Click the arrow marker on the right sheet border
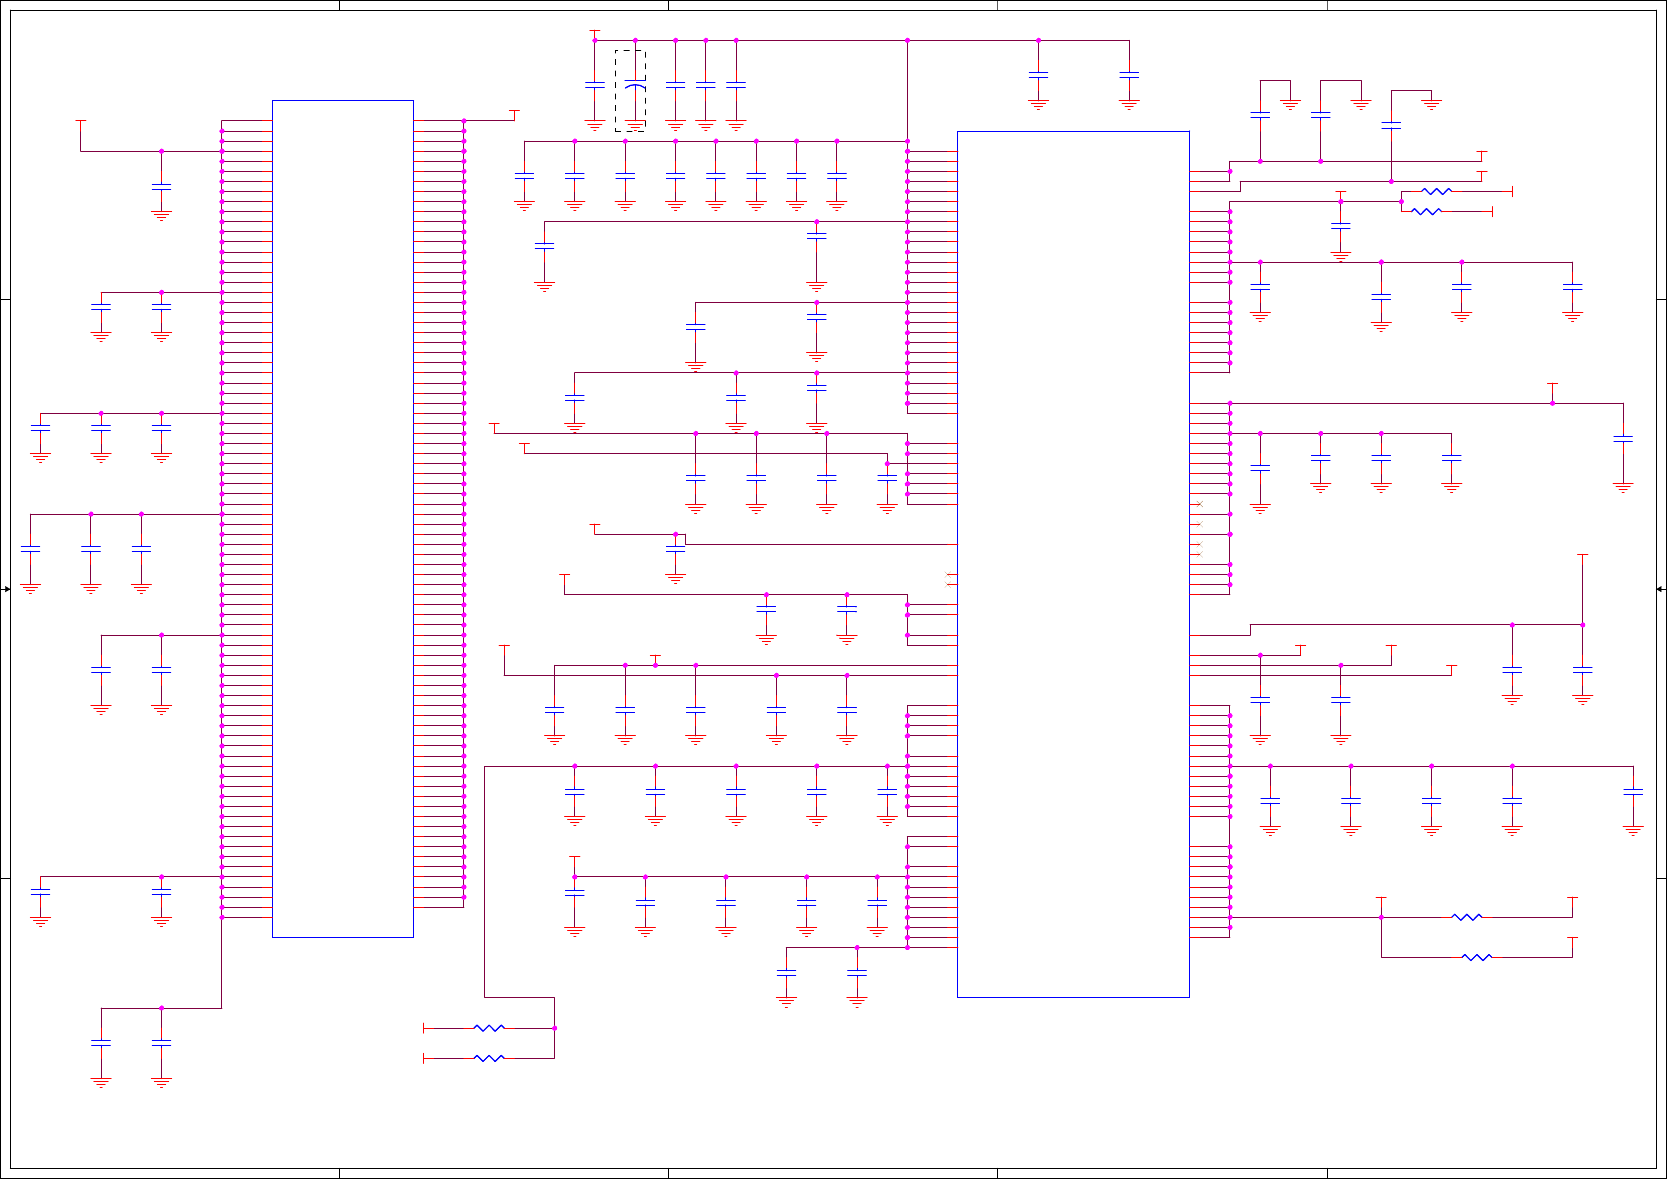Viewport: 1667px width, 1179px height. pos(1660,589)
